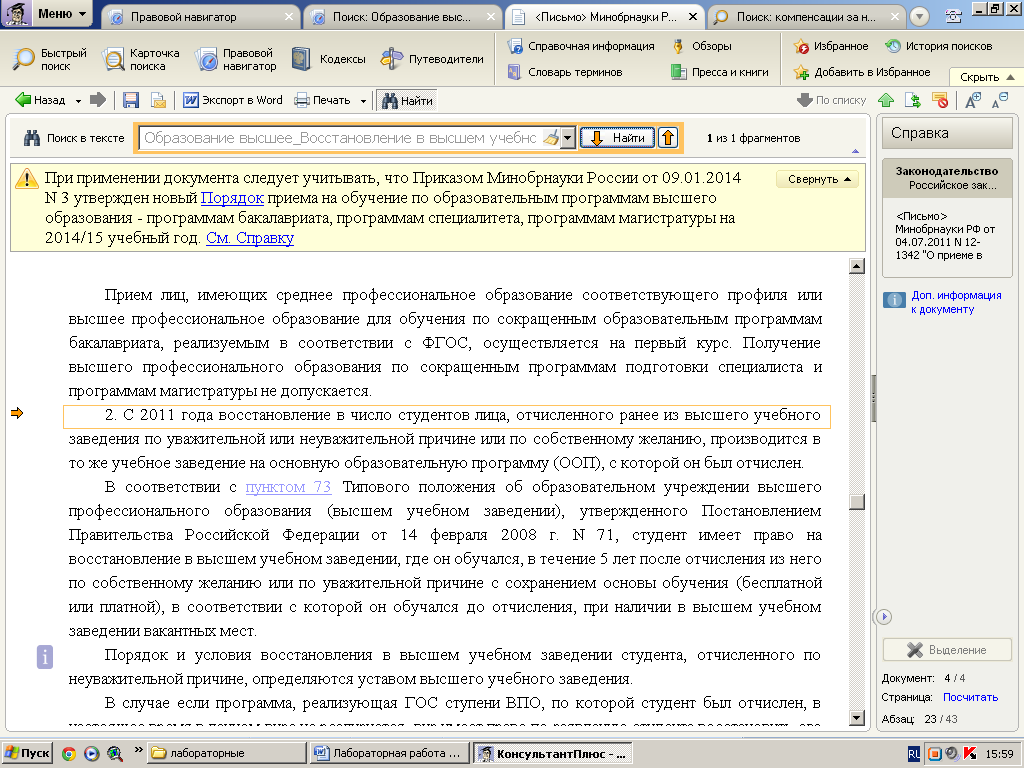Click Найти next fragment button
The image size is (1024, 768).
617,138
